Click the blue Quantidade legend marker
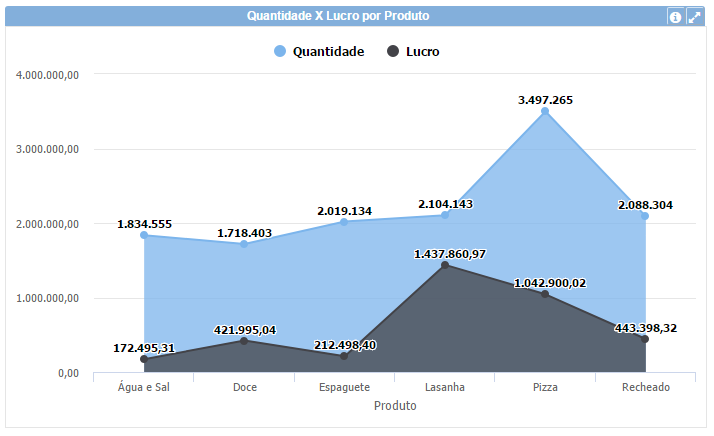Viewport: 714px width, 436px height. (x=279, y=51)
